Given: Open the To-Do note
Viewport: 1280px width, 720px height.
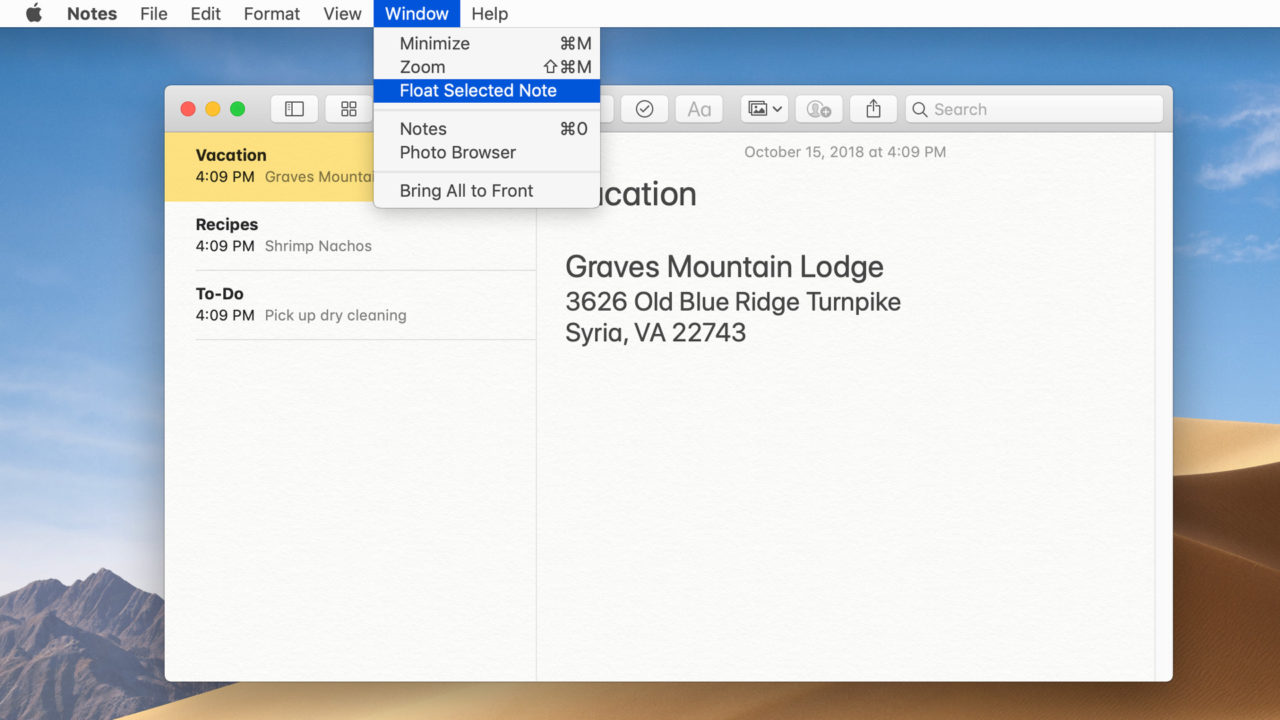Looking at the screenshot, I should pyautogui.click(x=300, y=303).
